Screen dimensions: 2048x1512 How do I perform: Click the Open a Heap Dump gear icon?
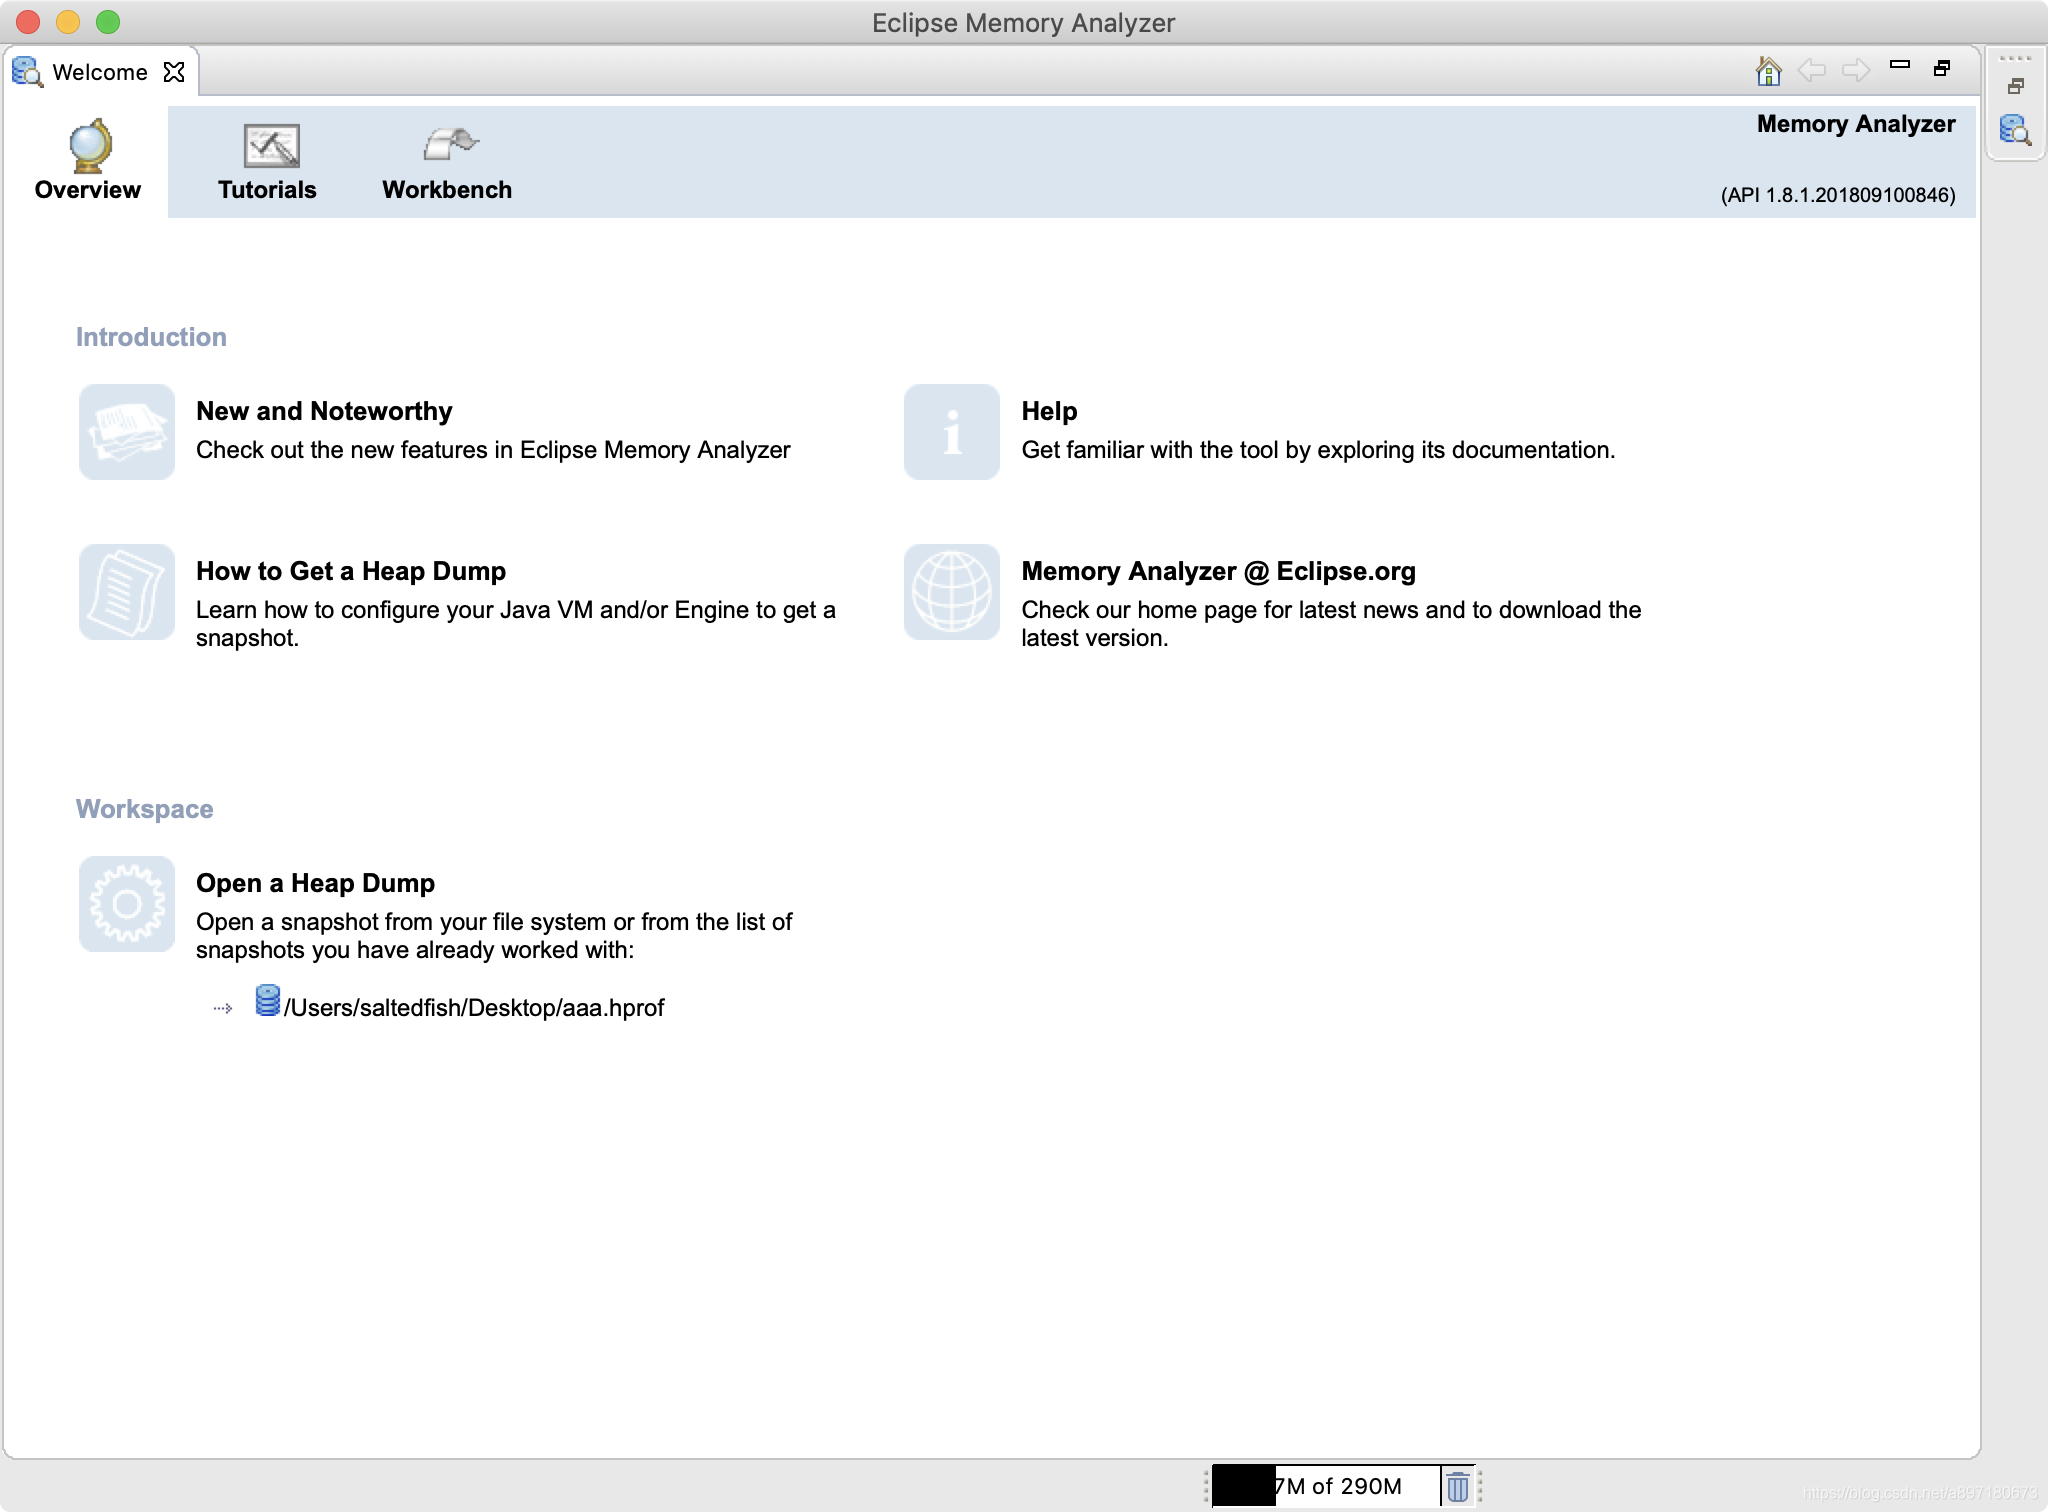coord(127,904)
